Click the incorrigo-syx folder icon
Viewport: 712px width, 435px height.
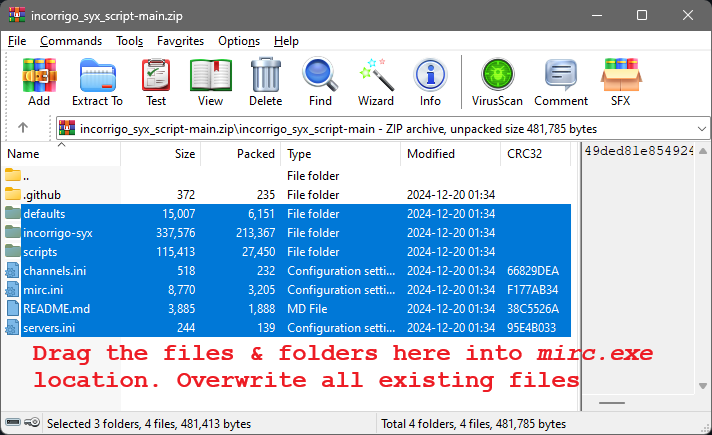point(13,232)
